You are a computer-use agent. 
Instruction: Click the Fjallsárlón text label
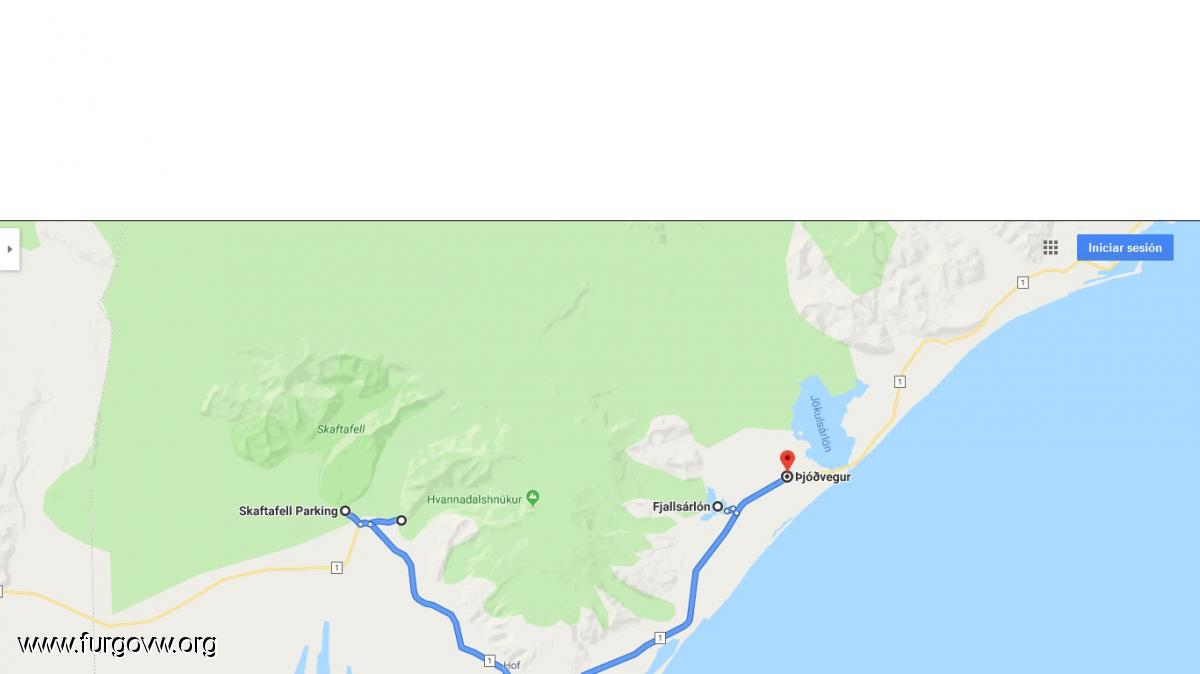point(681,507)
